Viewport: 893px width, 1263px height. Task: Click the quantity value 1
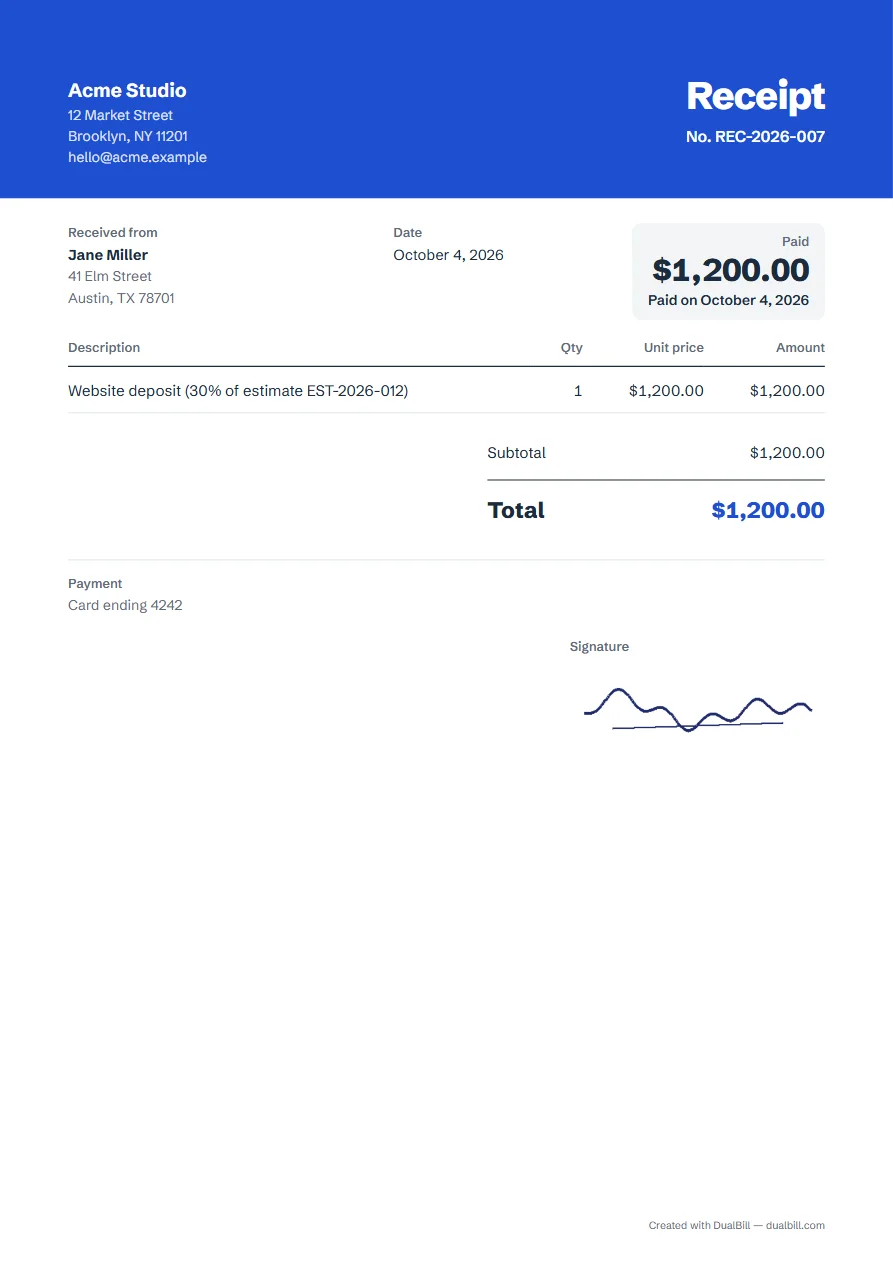click(578, 391)
